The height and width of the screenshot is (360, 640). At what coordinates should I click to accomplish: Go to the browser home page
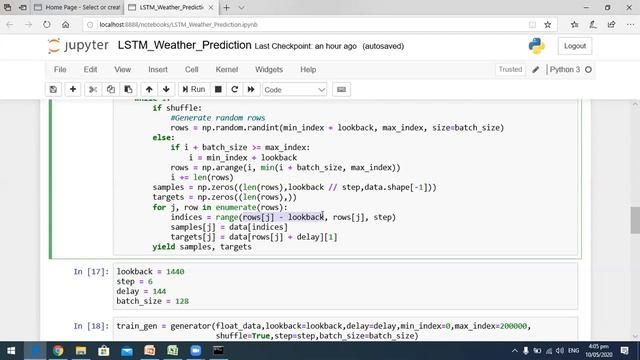(x=65, y=24)
